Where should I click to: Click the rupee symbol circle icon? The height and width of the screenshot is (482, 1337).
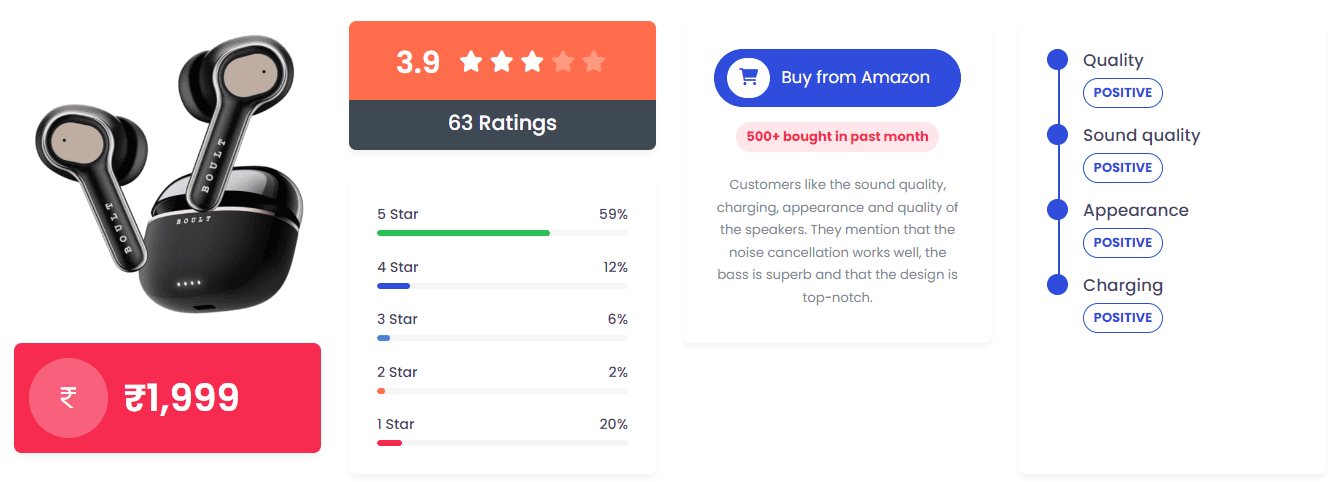(x=68, y=398)
